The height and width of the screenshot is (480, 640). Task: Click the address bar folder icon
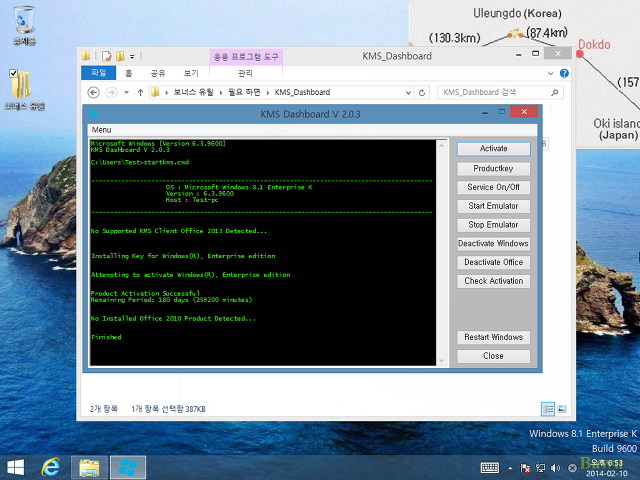(155, 93)
